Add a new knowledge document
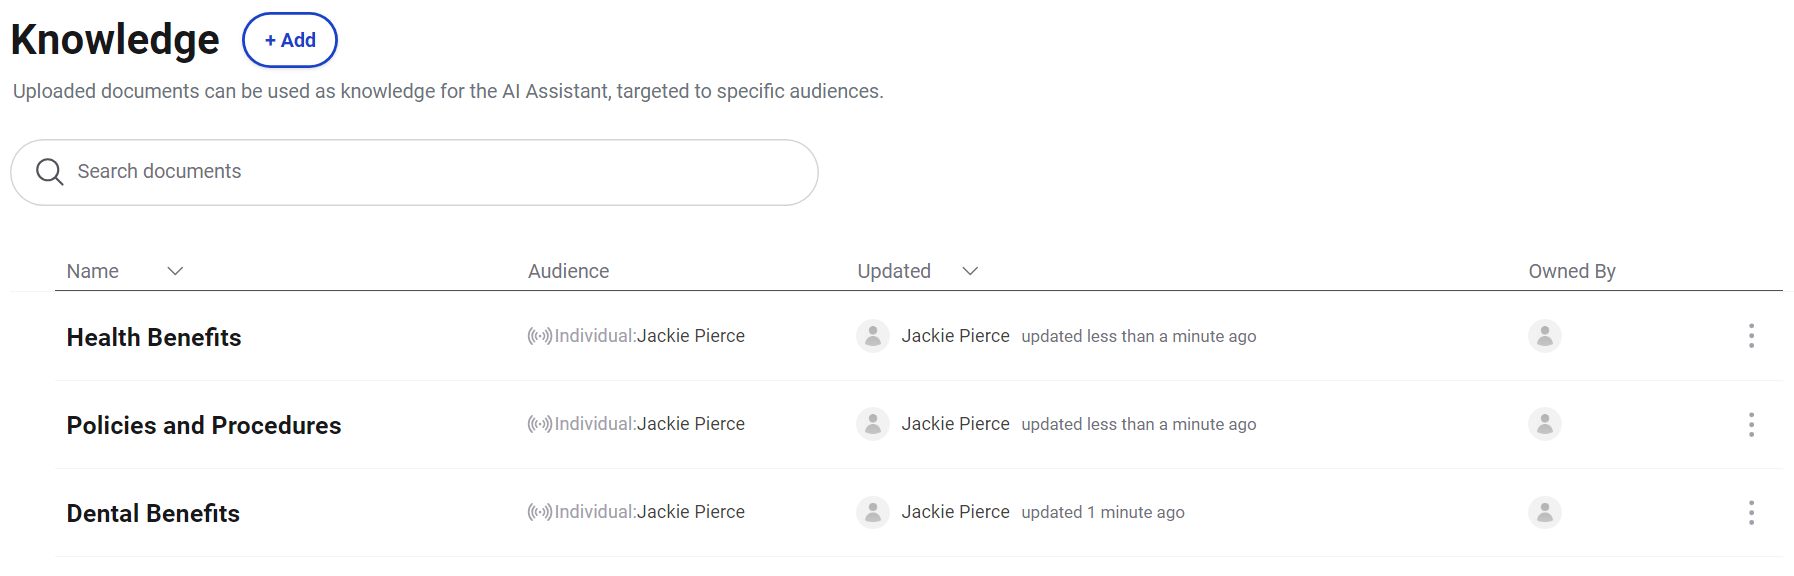 [x=290, y=40]
